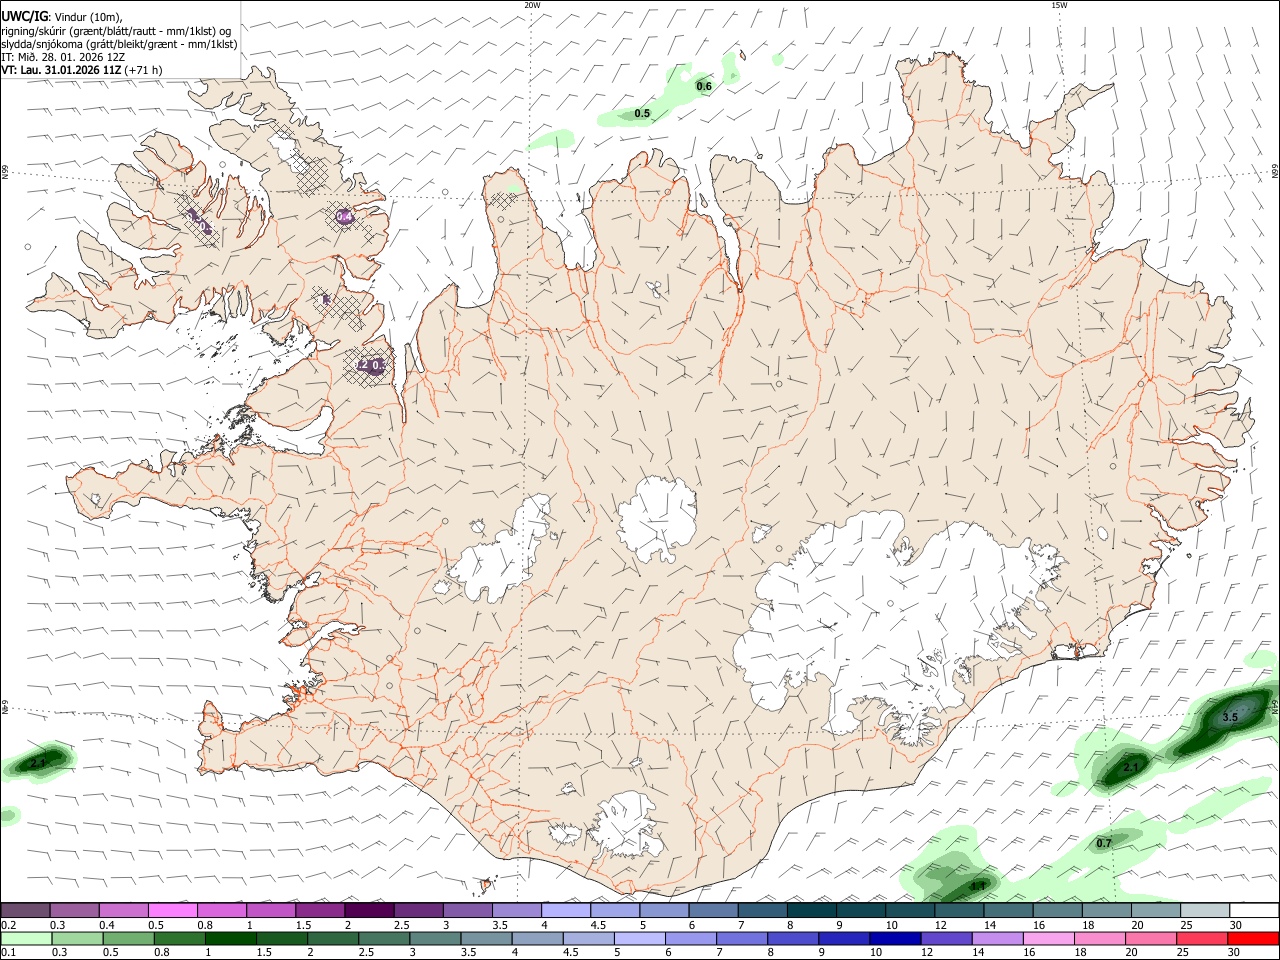The width and height of the screenshot is (1280, 960).
Task: Pick the light lavender 4 swatch in upper legend
Action: [567, 911]
